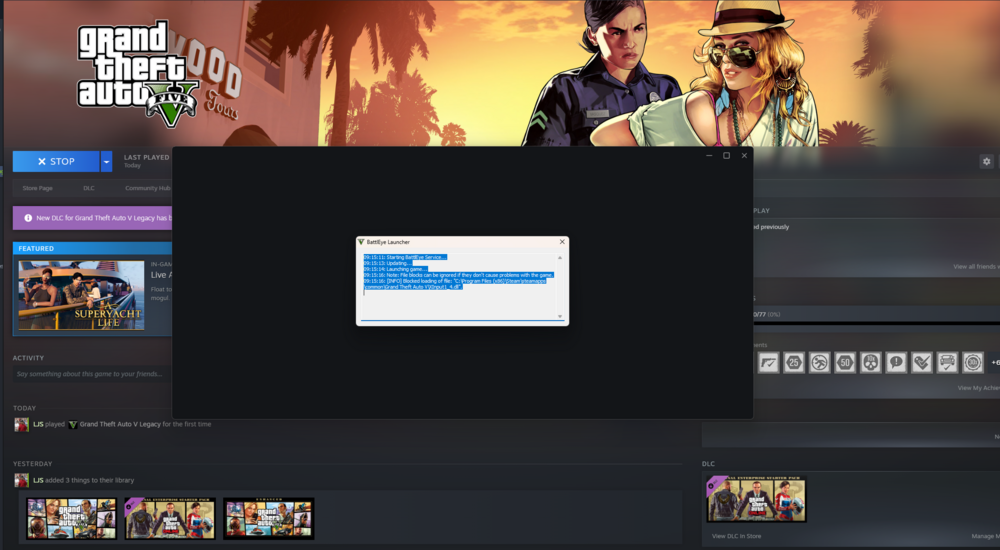The width and height of the screenshot is (1000, 550).
Task: Close the BattlEye Launcher dialog
Action: pos(562,242)
